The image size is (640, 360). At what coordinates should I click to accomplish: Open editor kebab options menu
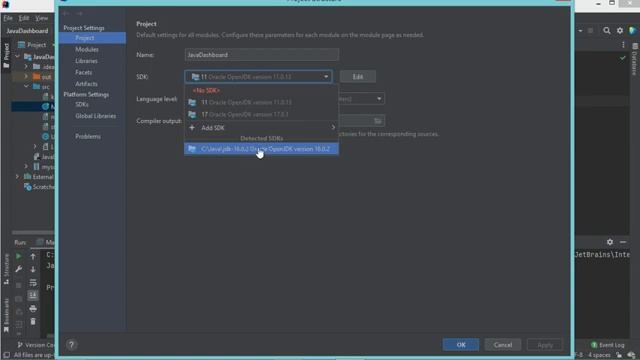(x=623, y=45)
